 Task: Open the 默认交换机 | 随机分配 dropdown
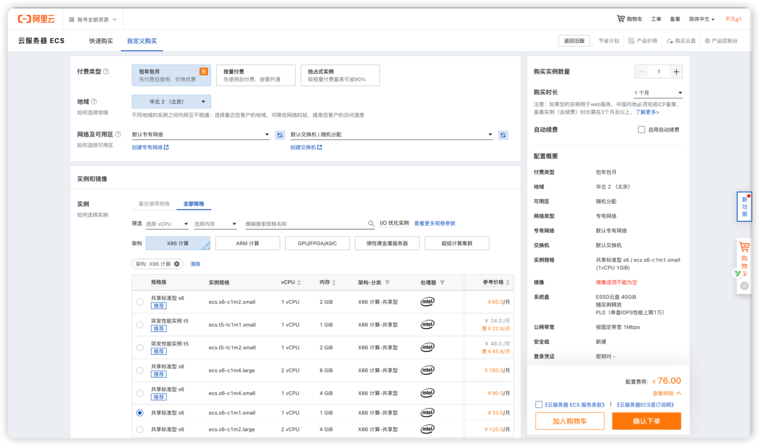pos(391,134)
